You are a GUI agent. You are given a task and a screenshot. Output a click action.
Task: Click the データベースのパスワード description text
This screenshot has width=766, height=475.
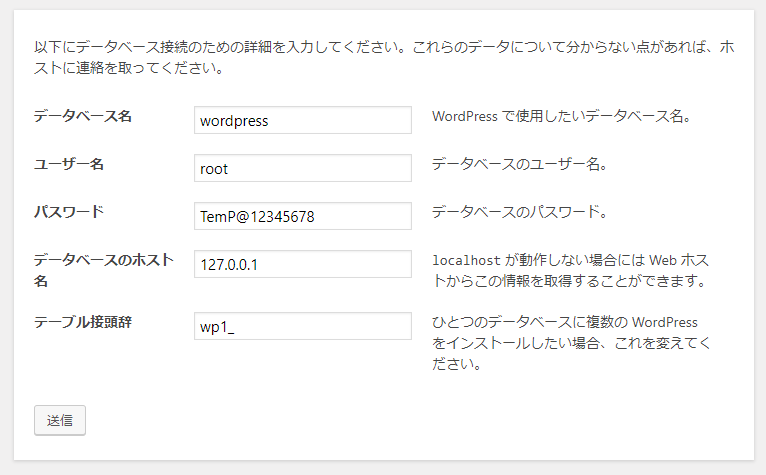point(519,212)
